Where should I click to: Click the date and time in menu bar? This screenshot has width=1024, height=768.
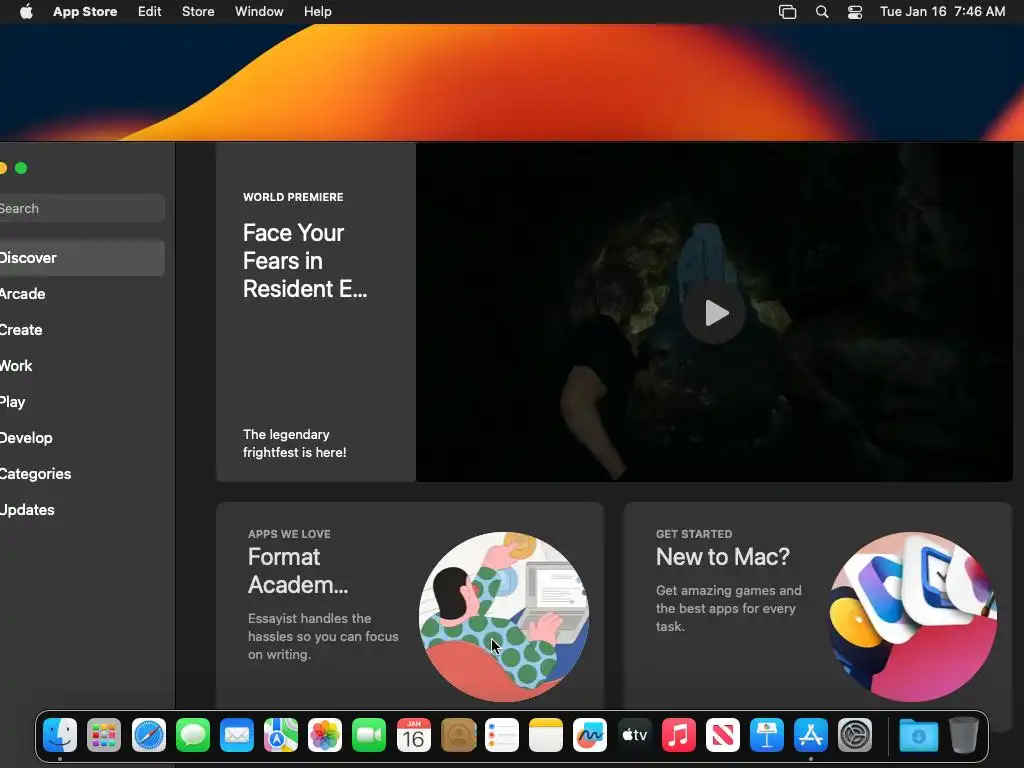(942, 12)
